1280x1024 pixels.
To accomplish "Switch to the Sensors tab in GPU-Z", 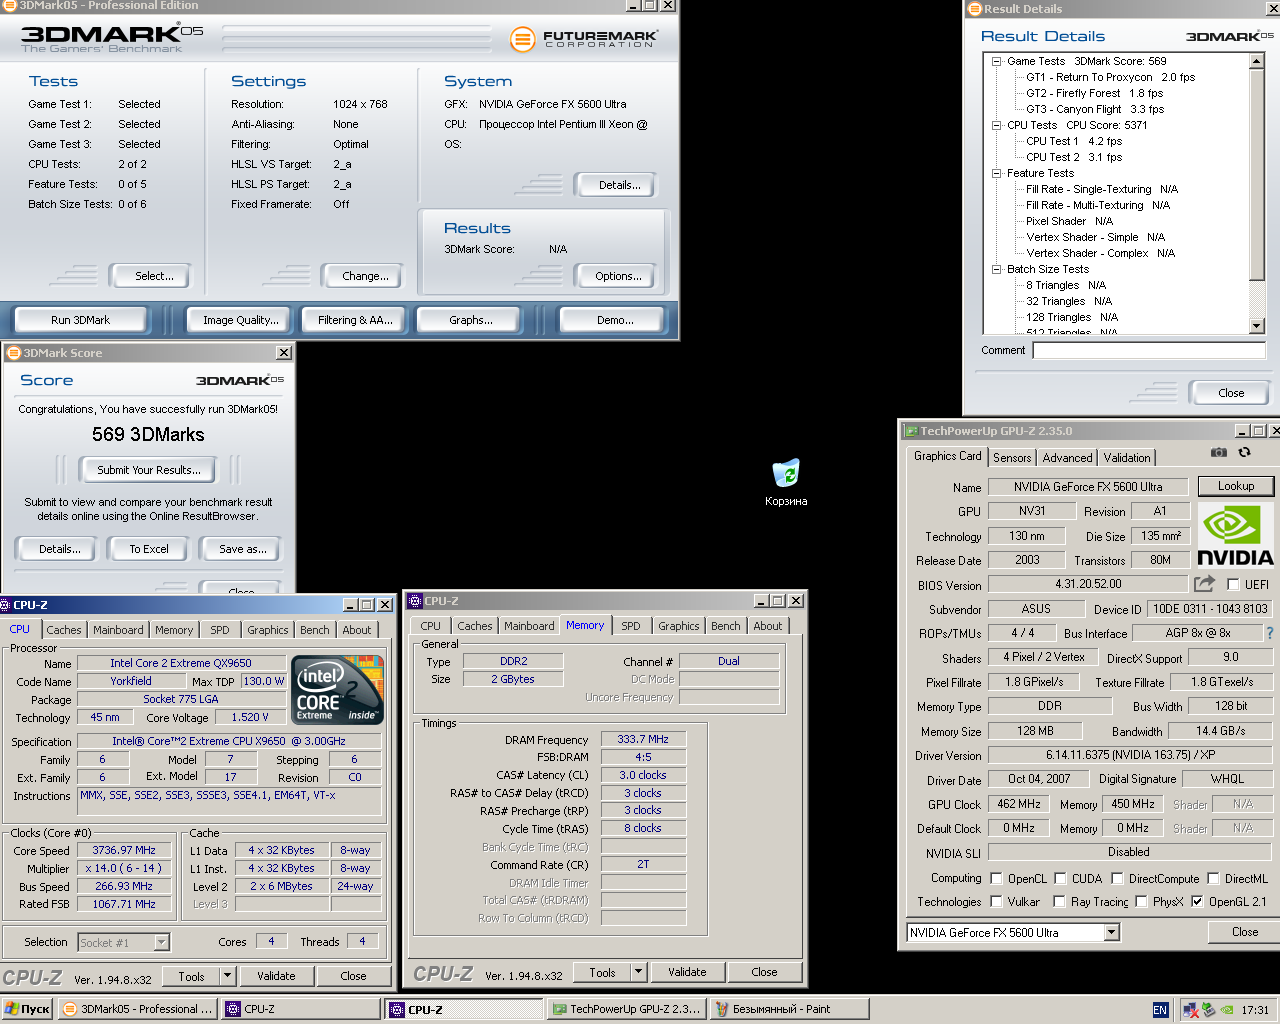I will [x=1012, y=457].
